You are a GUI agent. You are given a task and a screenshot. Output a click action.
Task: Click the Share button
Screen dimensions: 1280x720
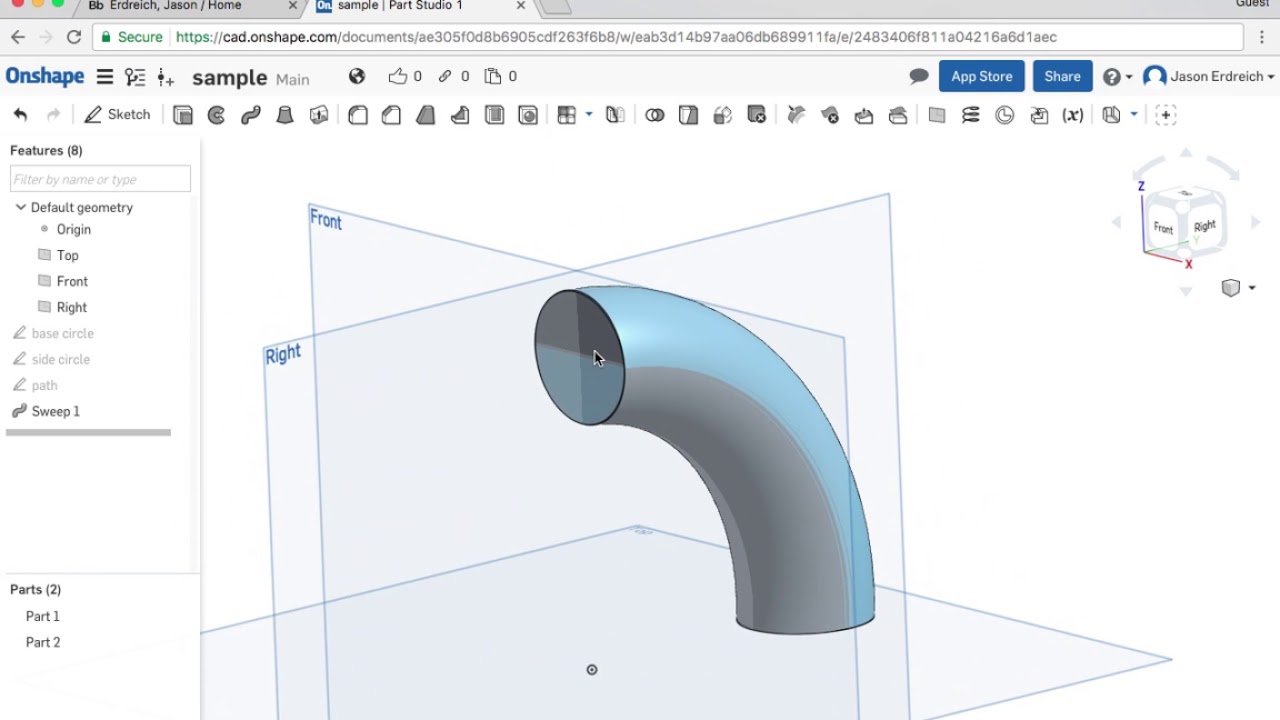pyautogui.click(x=1062, y=76)
